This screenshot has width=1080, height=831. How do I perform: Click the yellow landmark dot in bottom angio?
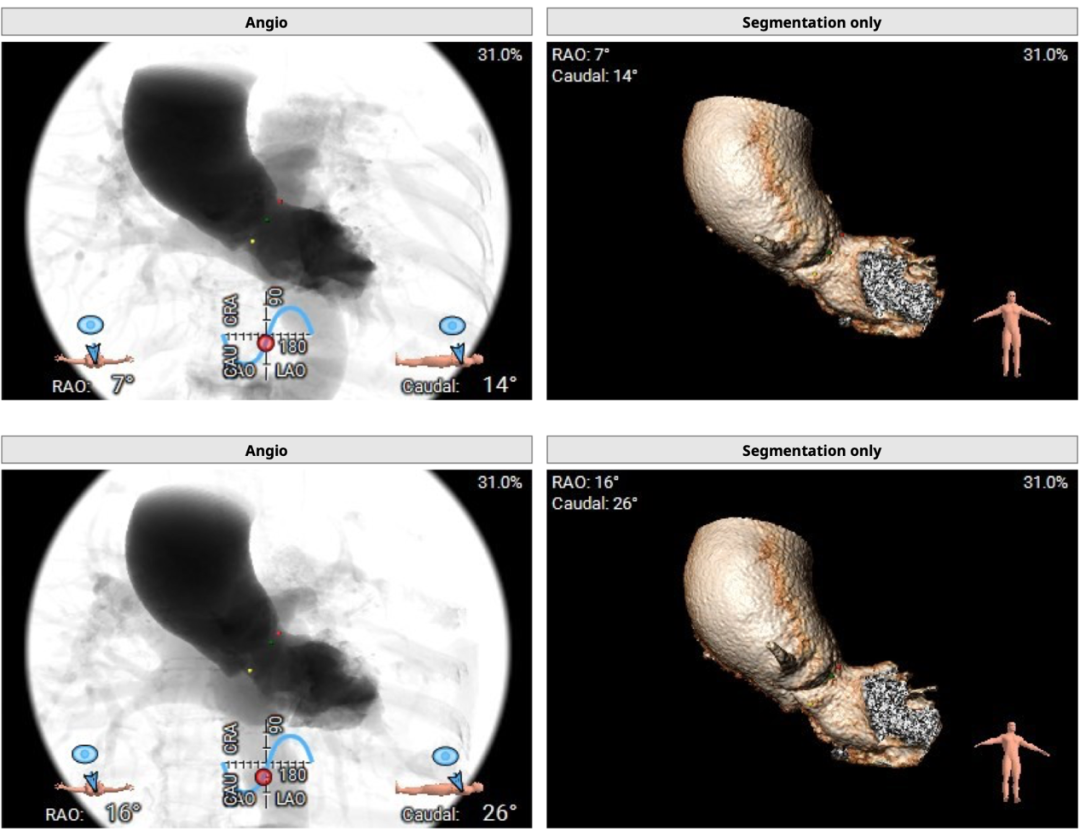coord(251,670)
